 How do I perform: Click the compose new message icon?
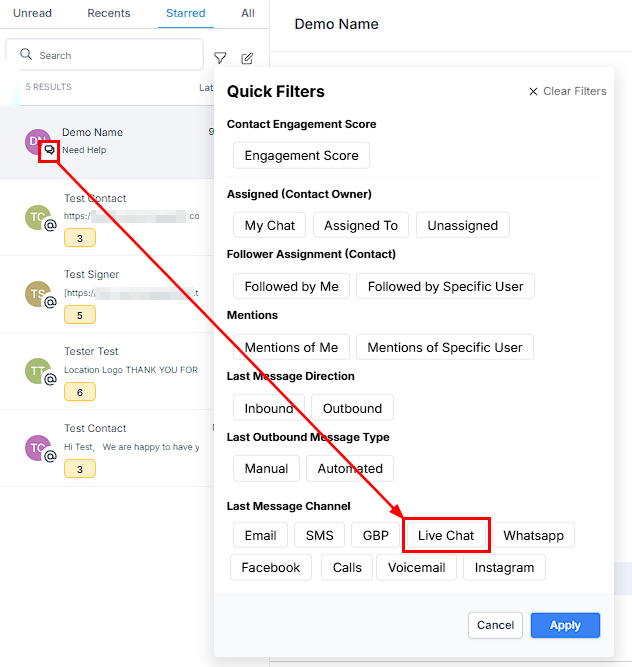click(x=247, y=58)
